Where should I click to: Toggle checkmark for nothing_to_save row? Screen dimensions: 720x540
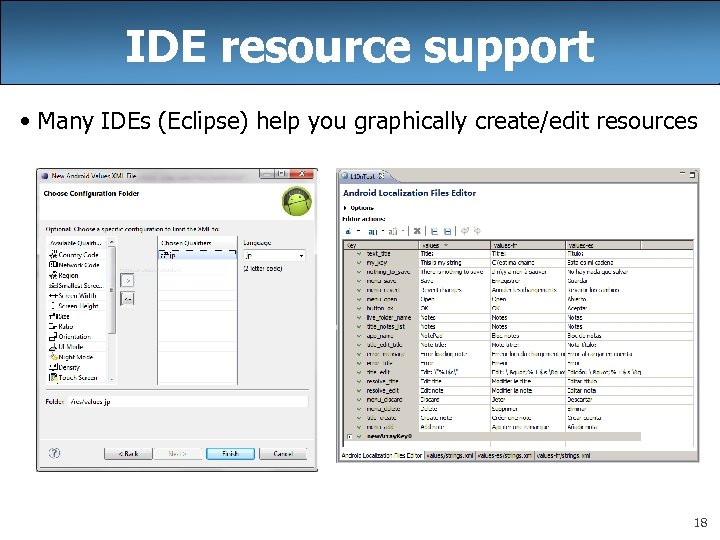pyautogui.click(x=359, y=272)
